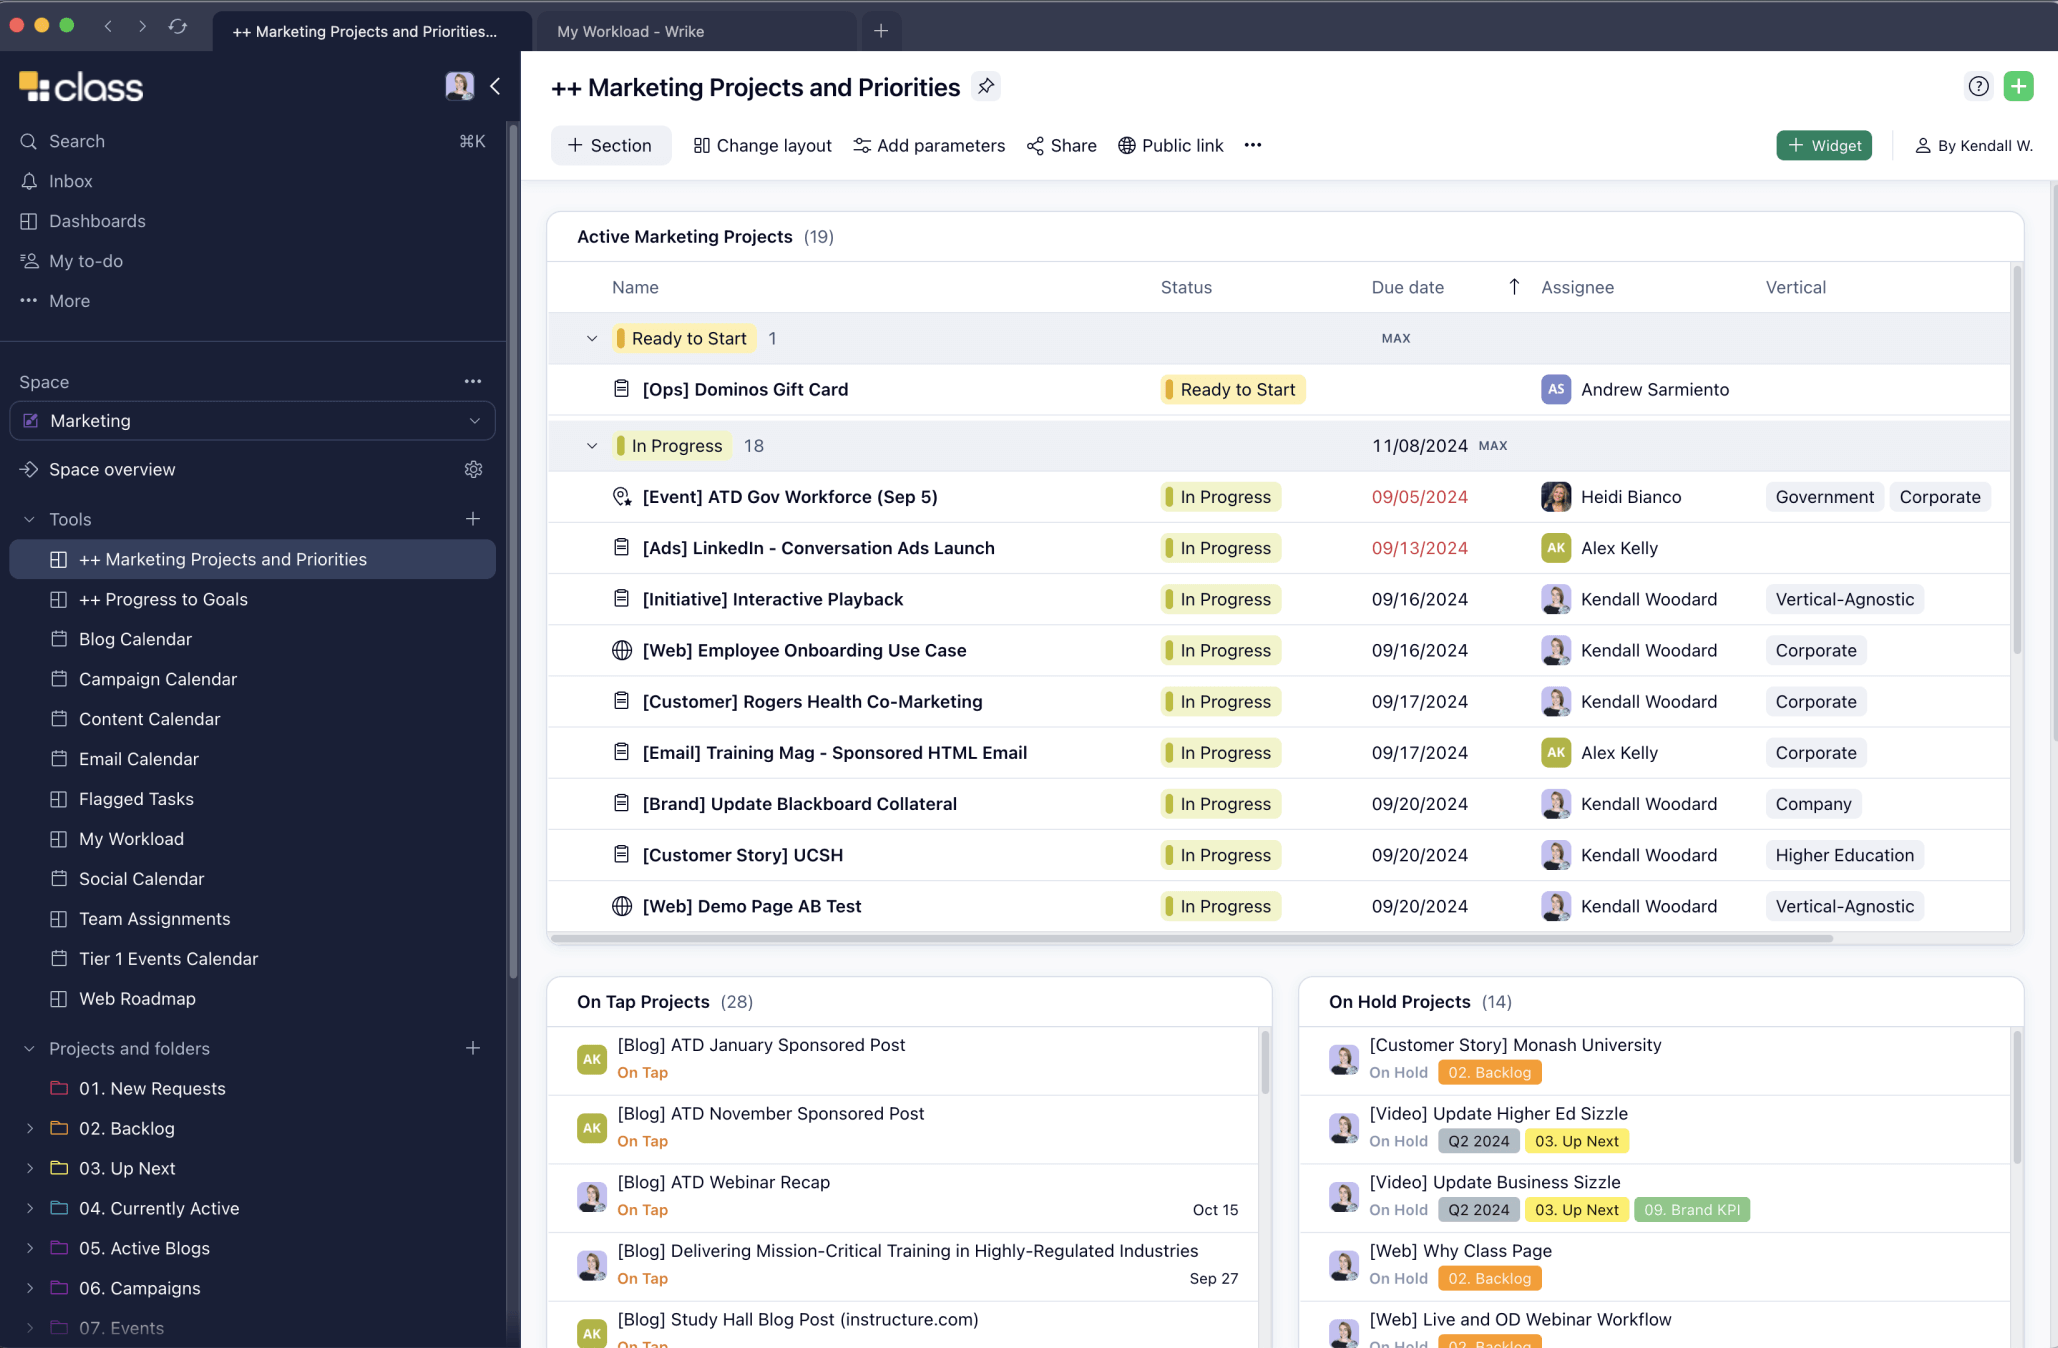Click the In Progress status of Interactive Playback
Screen dimensions: 2058x1348
point(1222,599)
